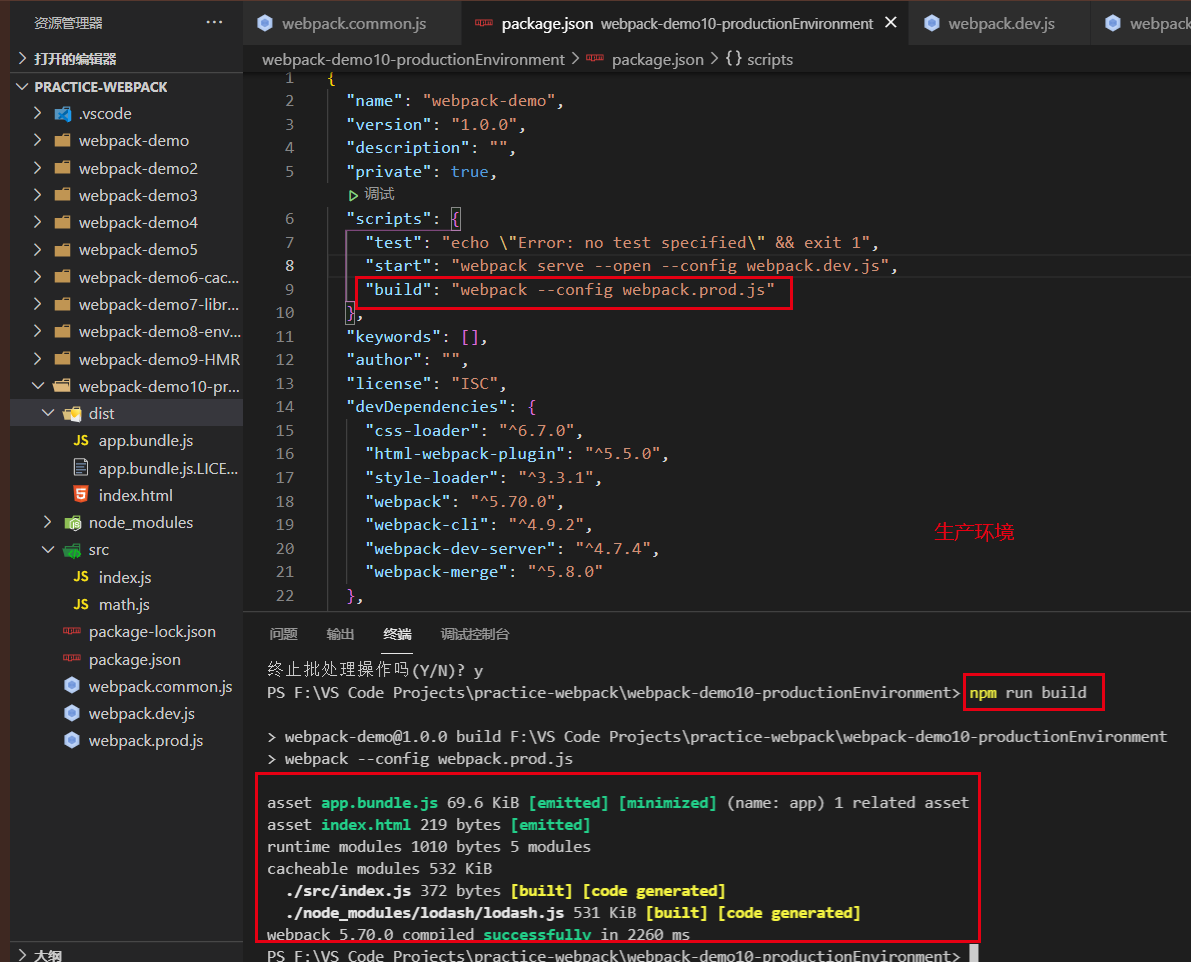Click the webpack icon beside webpack.prod.js
This screenshot has height=962, width=1191.
(71, 741)
